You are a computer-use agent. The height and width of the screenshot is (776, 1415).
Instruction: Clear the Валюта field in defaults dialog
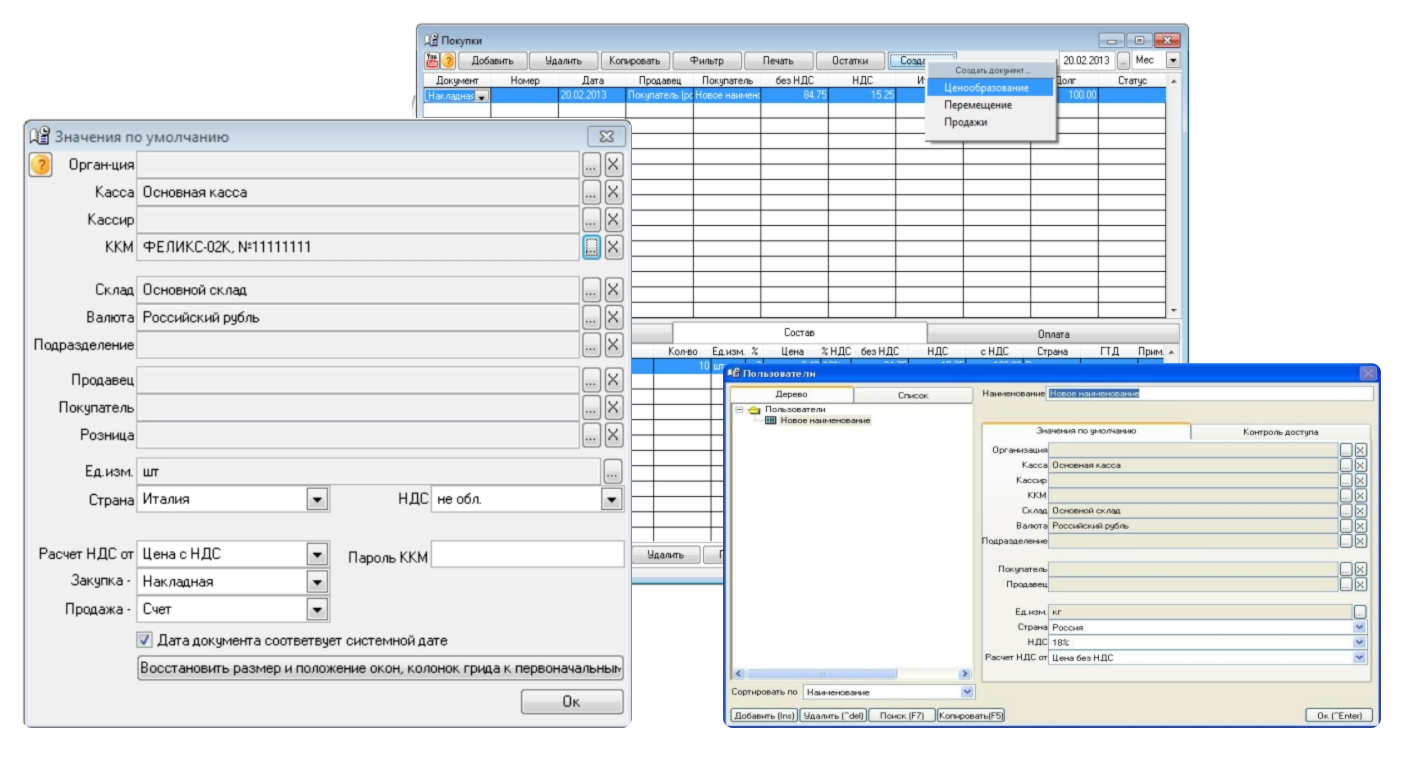pos(613,318)
